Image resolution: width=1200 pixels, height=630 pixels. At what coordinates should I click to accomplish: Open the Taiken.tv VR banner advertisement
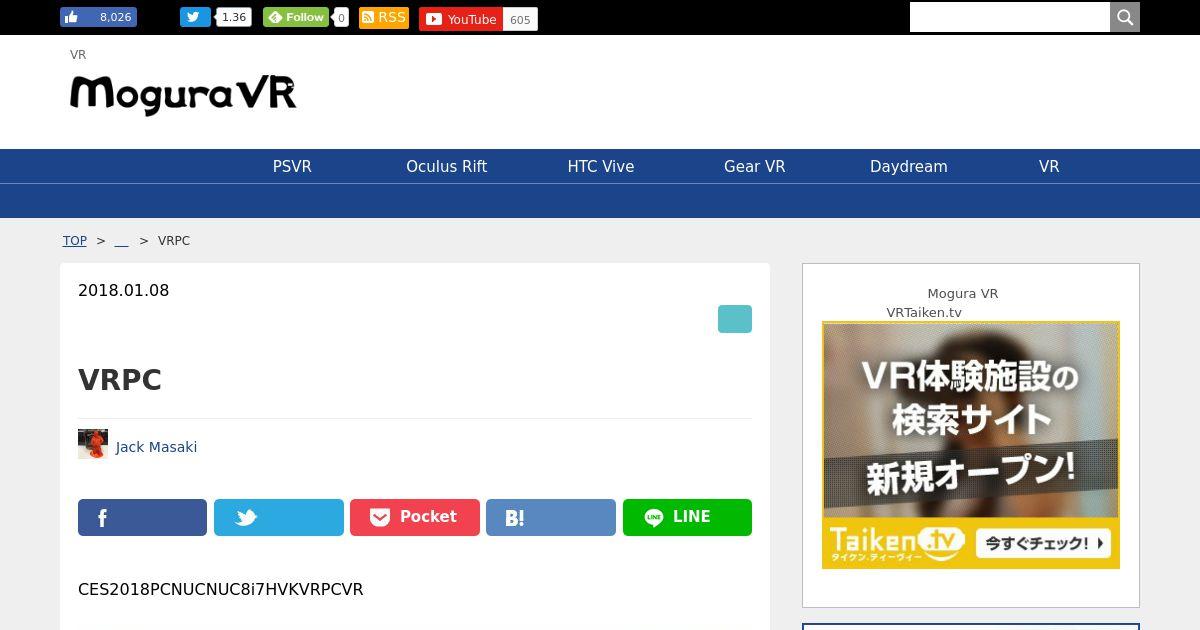tap(971, 445)
